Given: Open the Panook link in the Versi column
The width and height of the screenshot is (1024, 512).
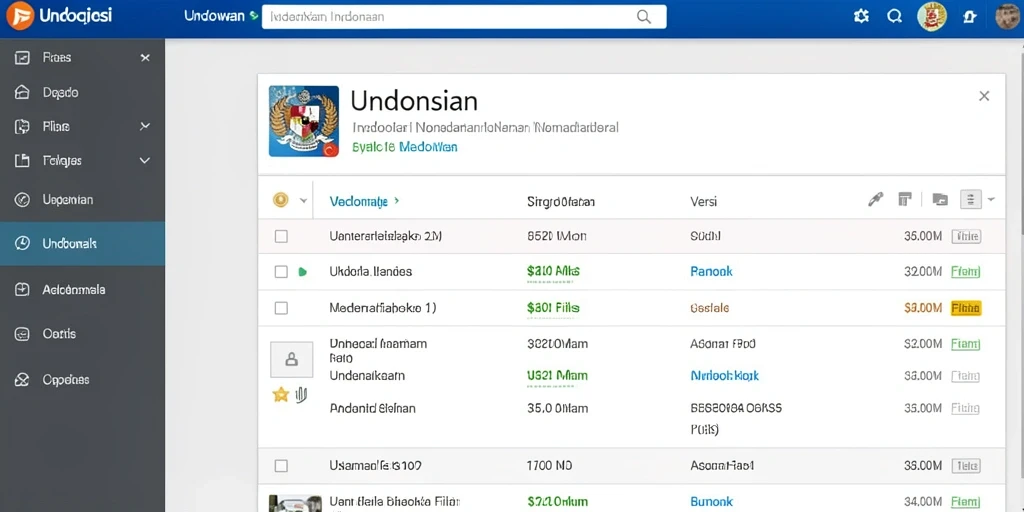Looking at the screenshot, I should point(711,271).
